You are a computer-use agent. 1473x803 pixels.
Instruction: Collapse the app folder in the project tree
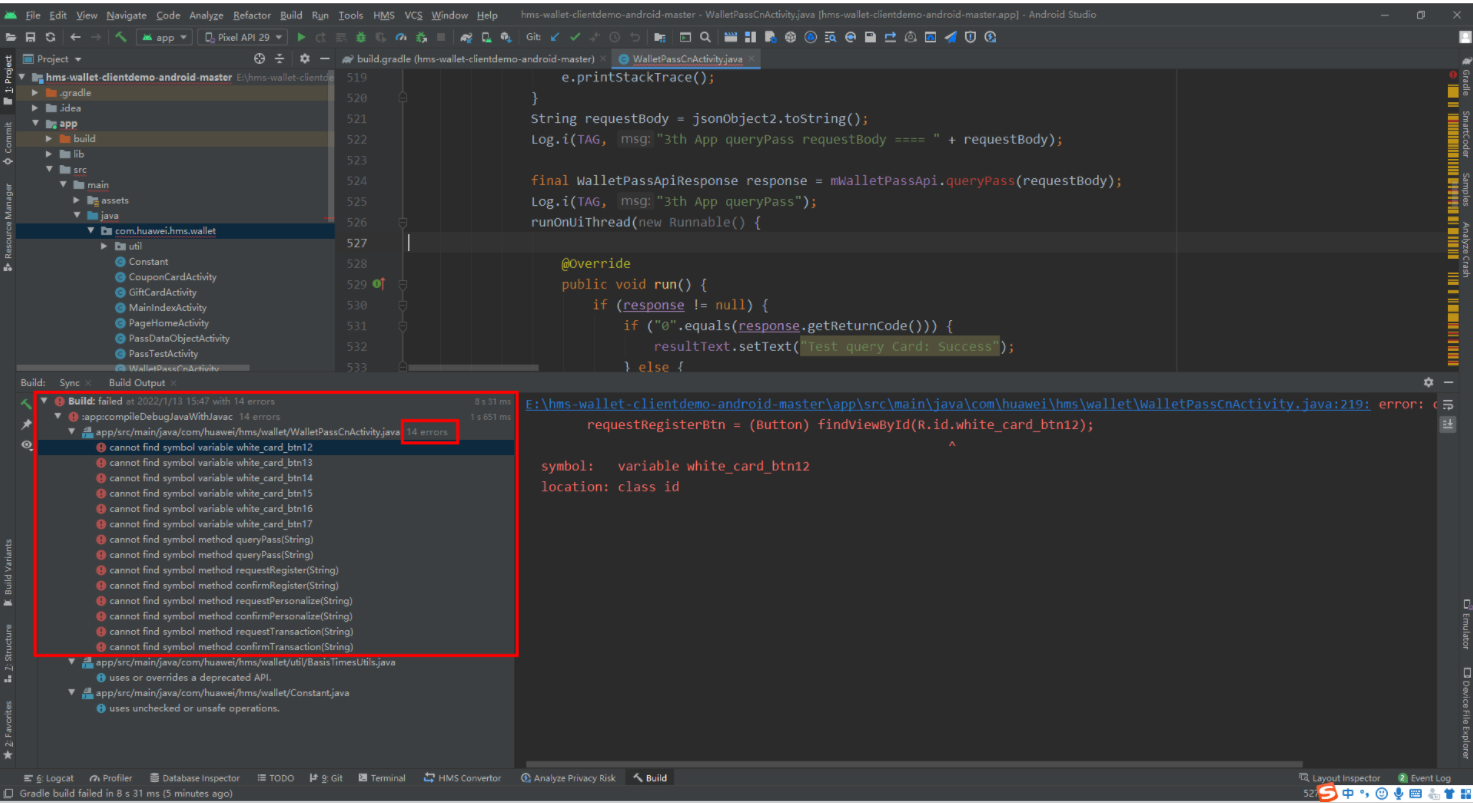37,124
